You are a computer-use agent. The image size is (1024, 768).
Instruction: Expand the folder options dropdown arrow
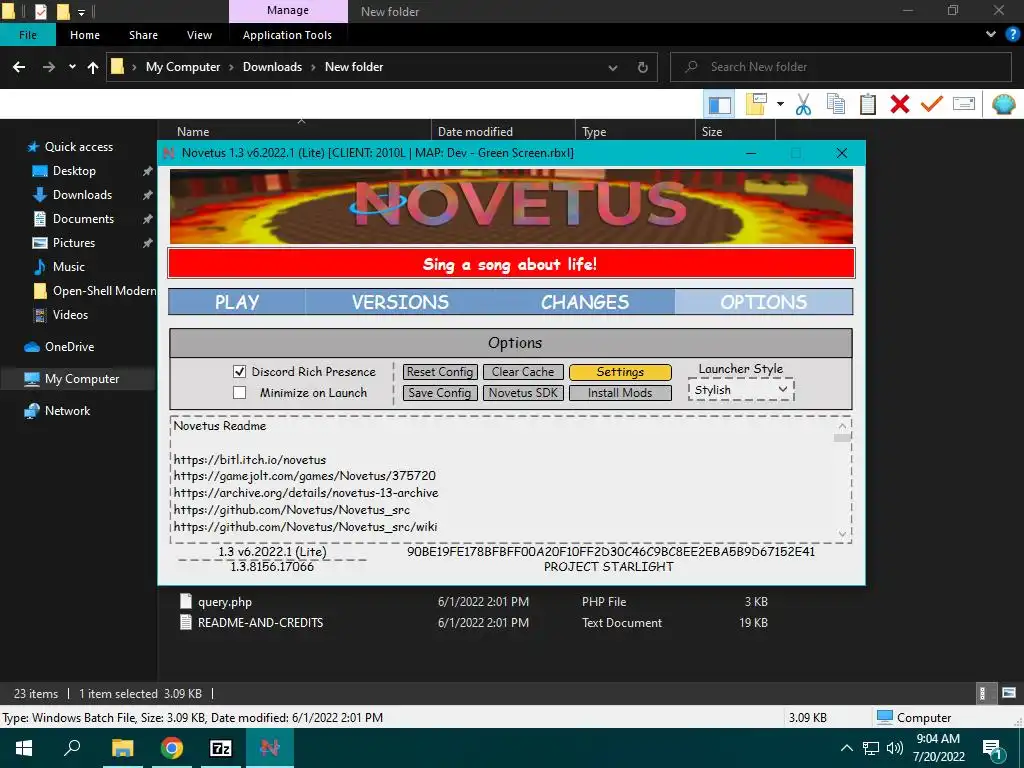tap(780, 104)
